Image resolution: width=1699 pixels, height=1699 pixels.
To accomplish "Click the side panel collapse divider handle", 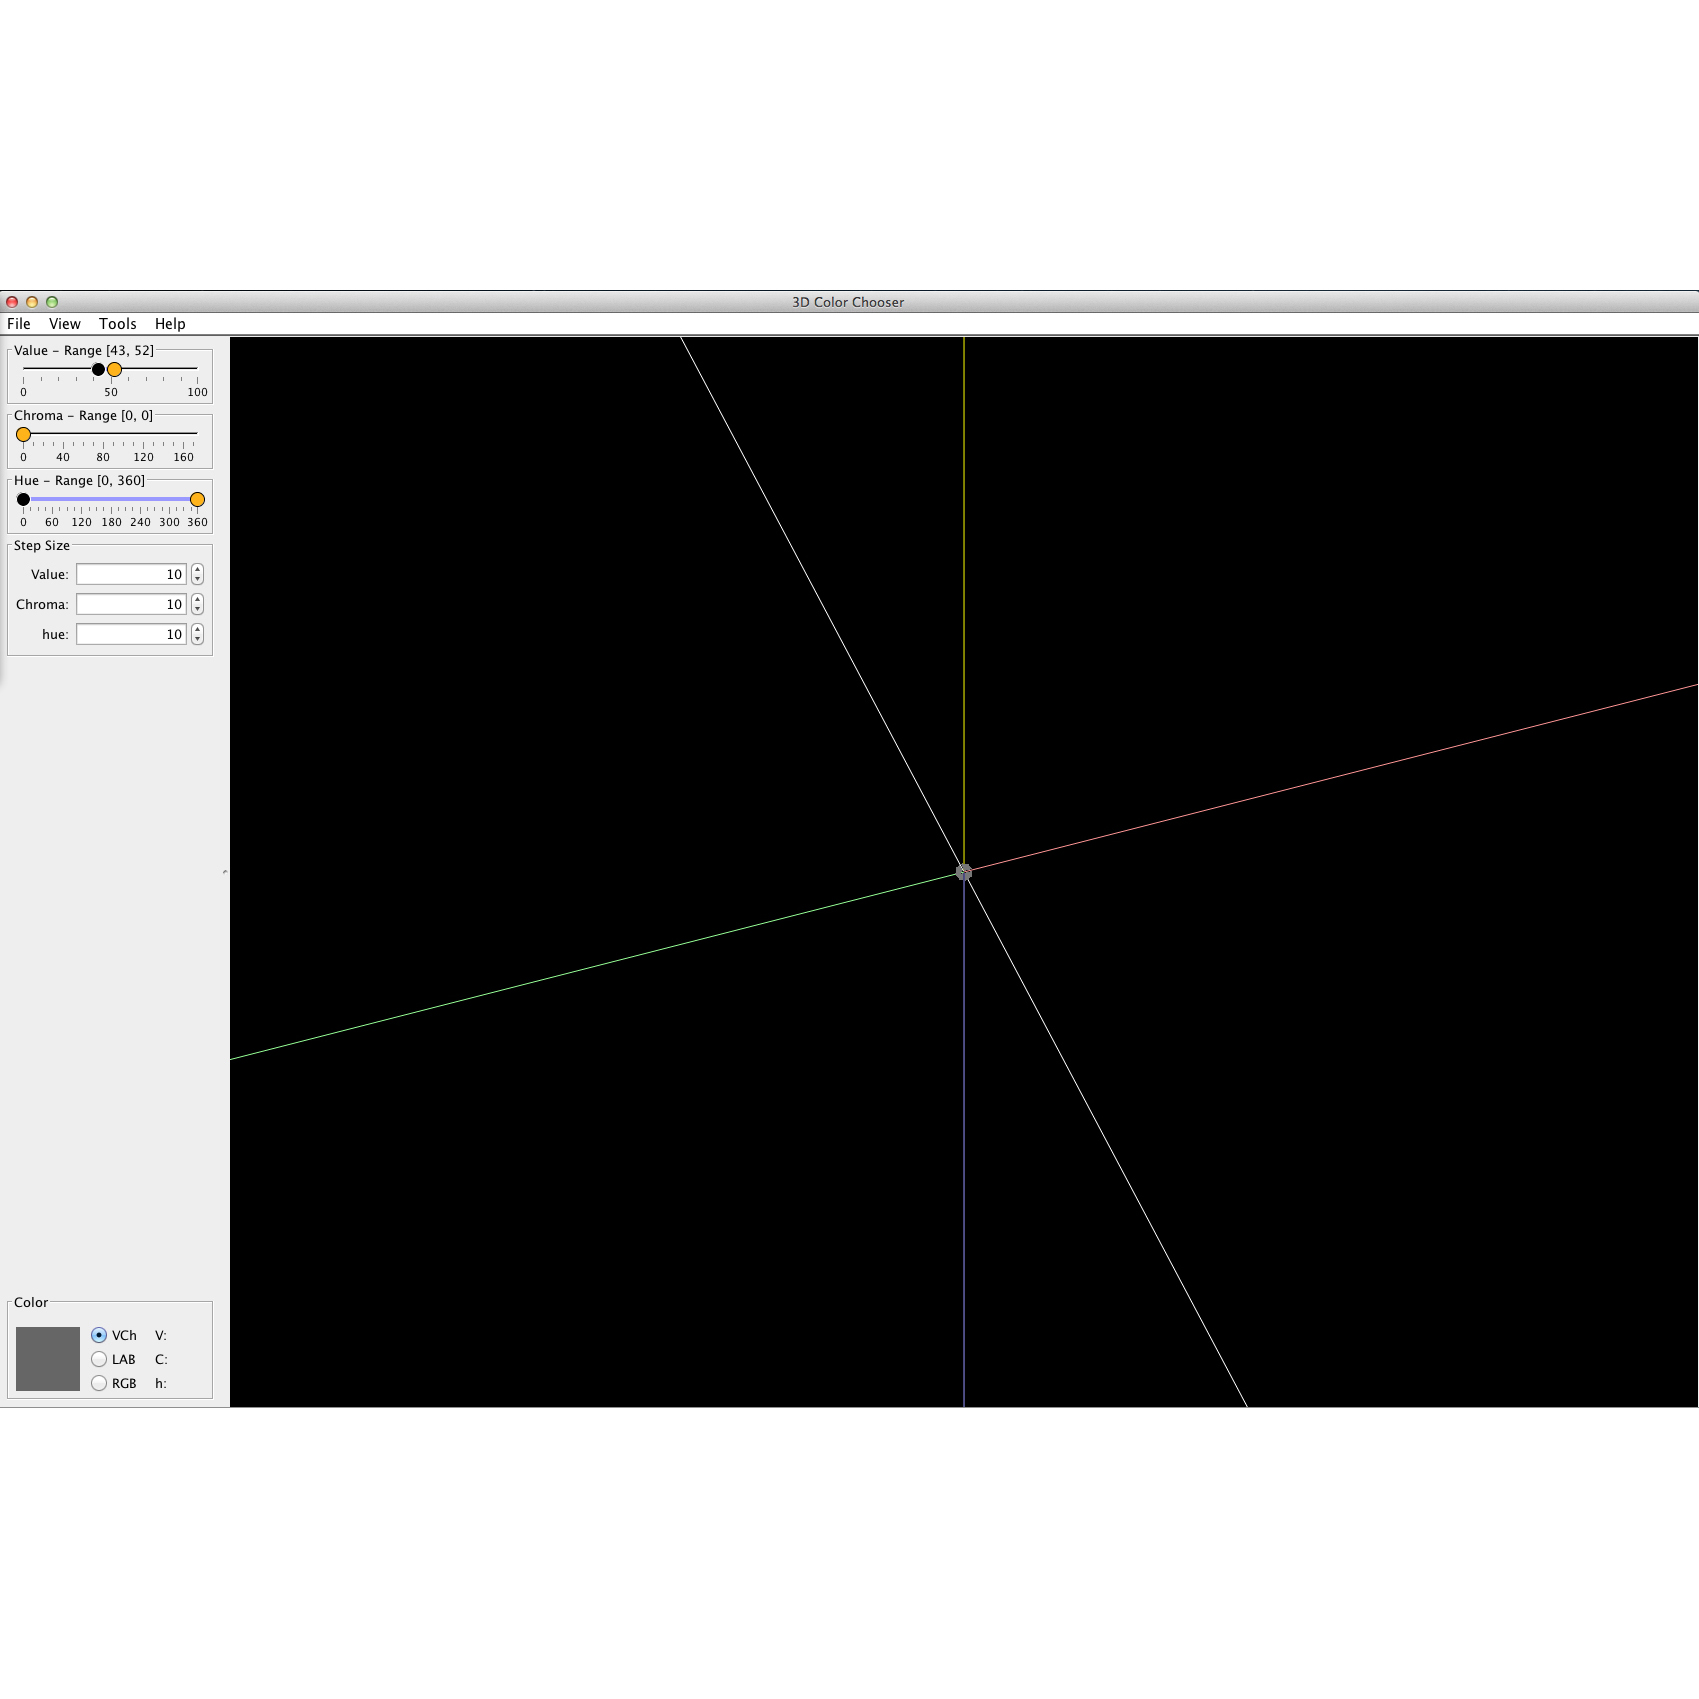I will pyautogui.click(x=225, y=872).
